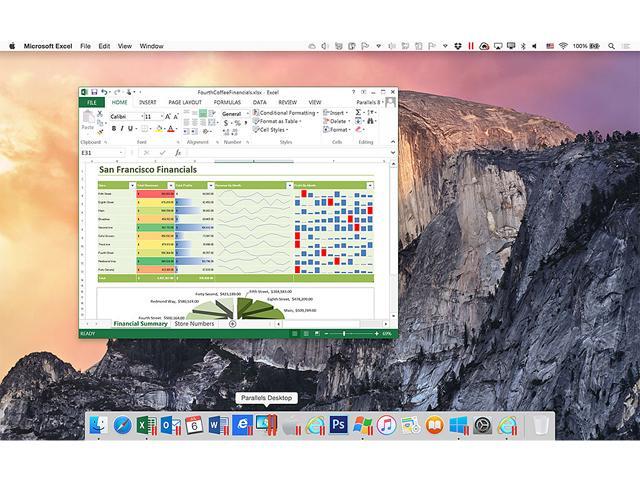
Task: Switch to the Store Numbers sheet tab
Action: 194,324
